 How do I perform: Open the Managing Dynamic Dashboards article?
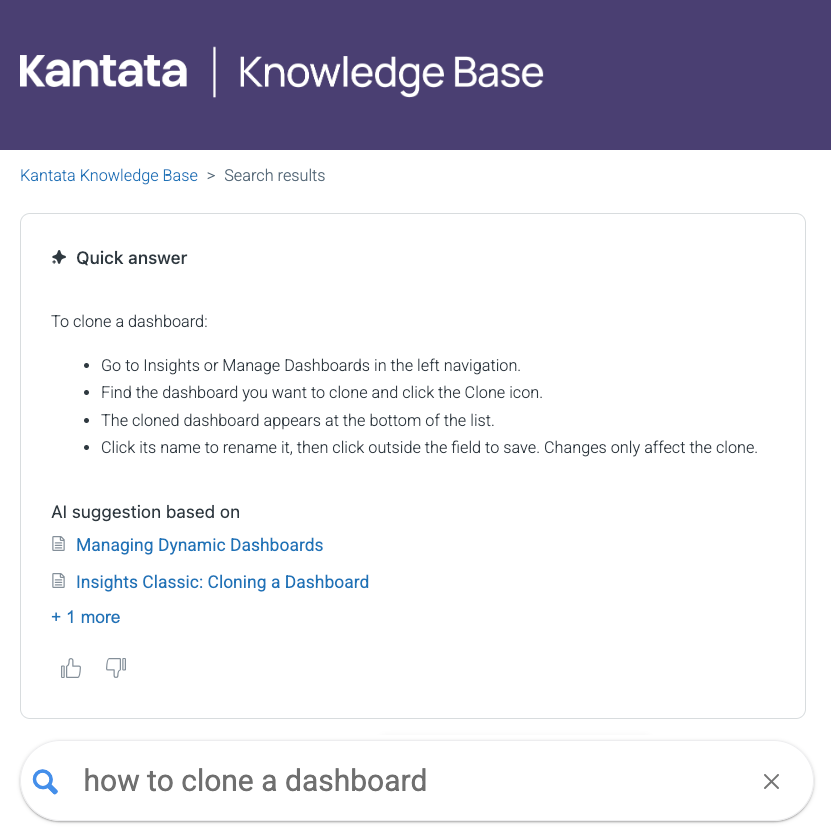(199, 544)
